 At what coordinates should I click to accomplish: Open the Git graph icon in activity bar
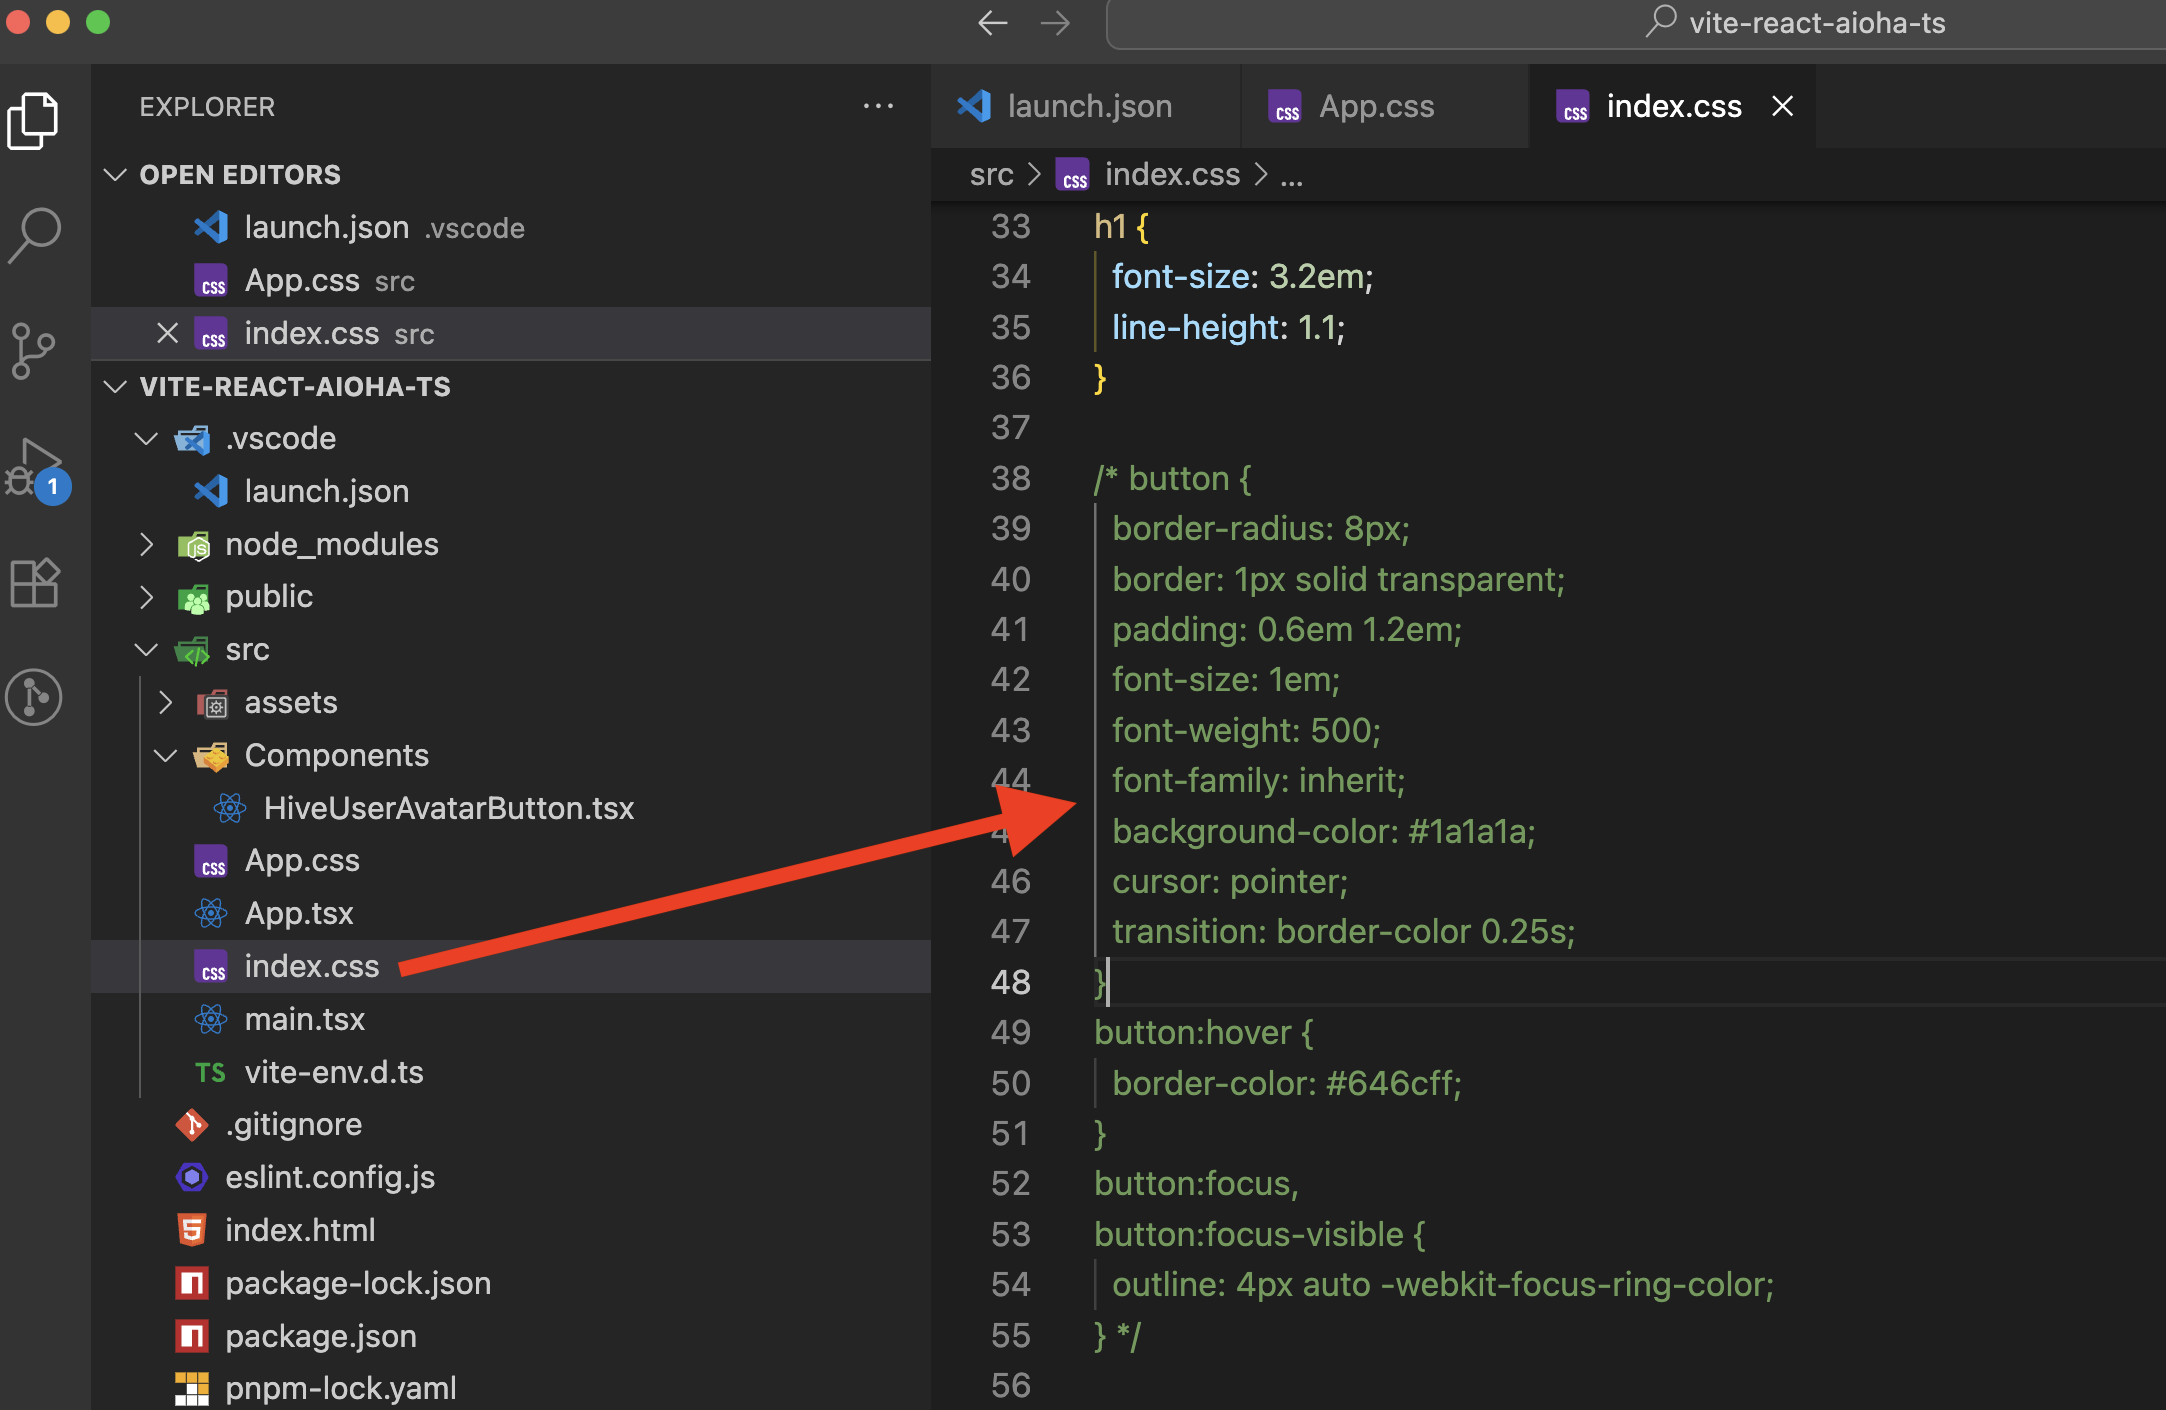pyautogui.click(x=34, y=697)
